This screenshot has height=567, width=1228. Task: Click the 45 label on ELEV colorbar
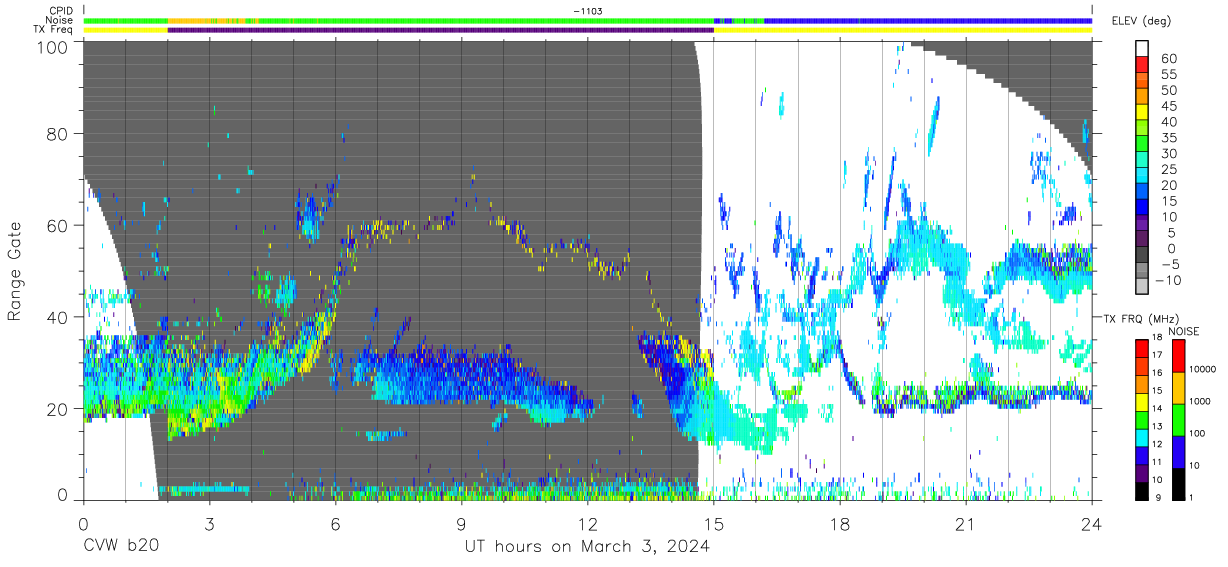tap(1167, 106)
